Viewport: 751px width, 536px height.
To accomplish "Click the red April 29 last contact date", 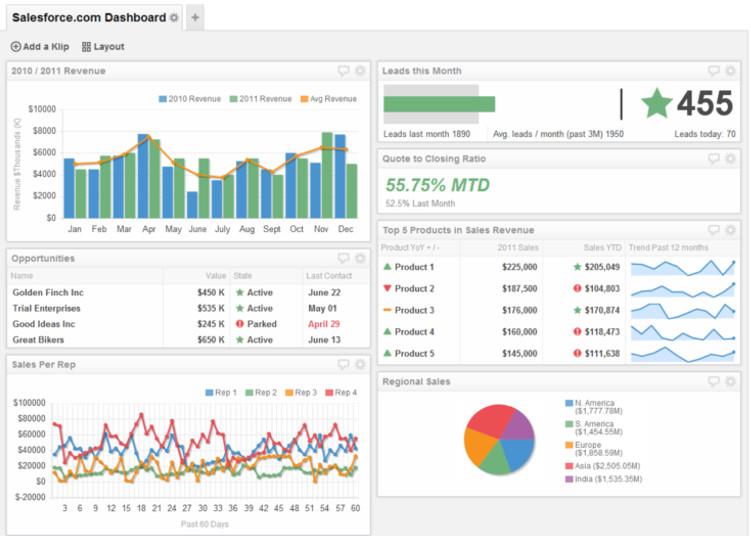I will coord(324,324).
